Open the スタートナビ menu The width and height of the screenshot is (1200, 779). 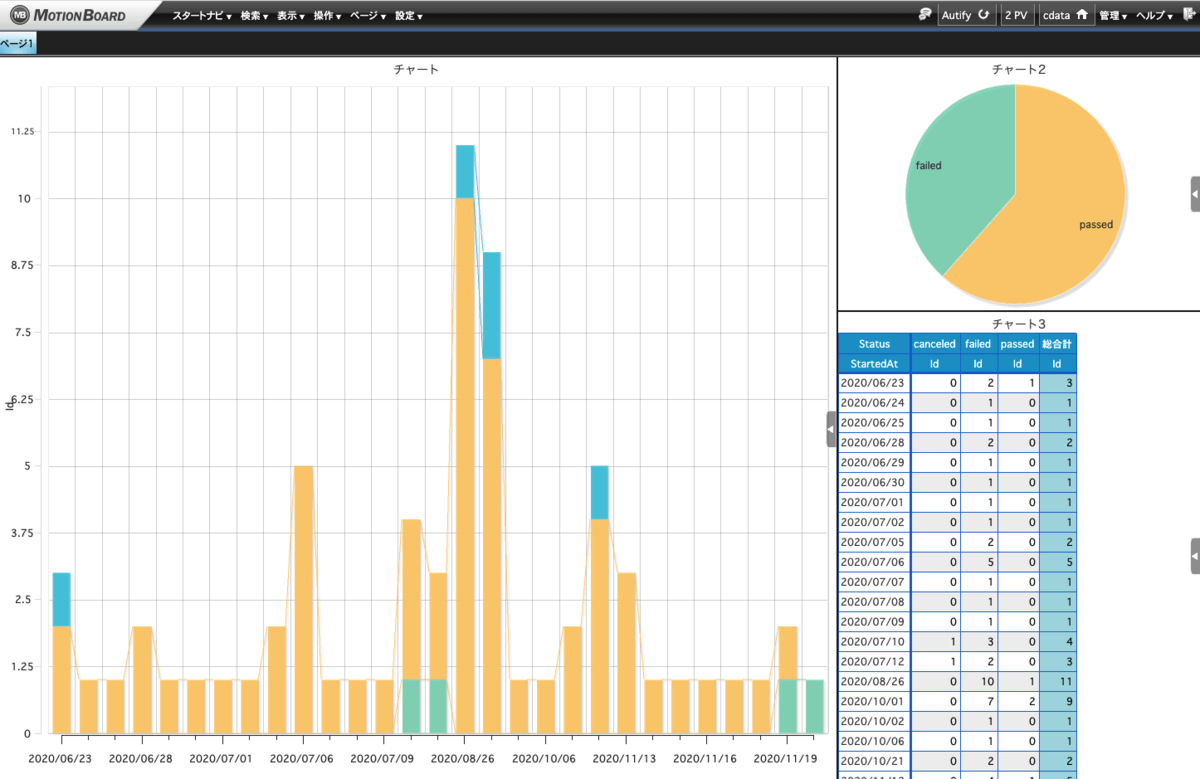pos(201,16)
